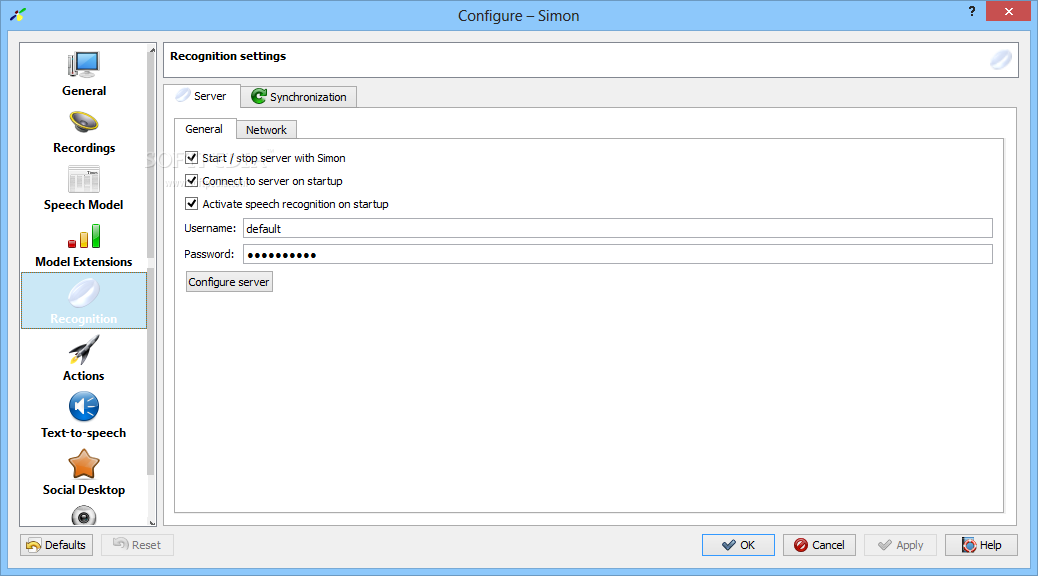Click the Defaults button
The image size is (1038, 576).
(x=56, y=545)
